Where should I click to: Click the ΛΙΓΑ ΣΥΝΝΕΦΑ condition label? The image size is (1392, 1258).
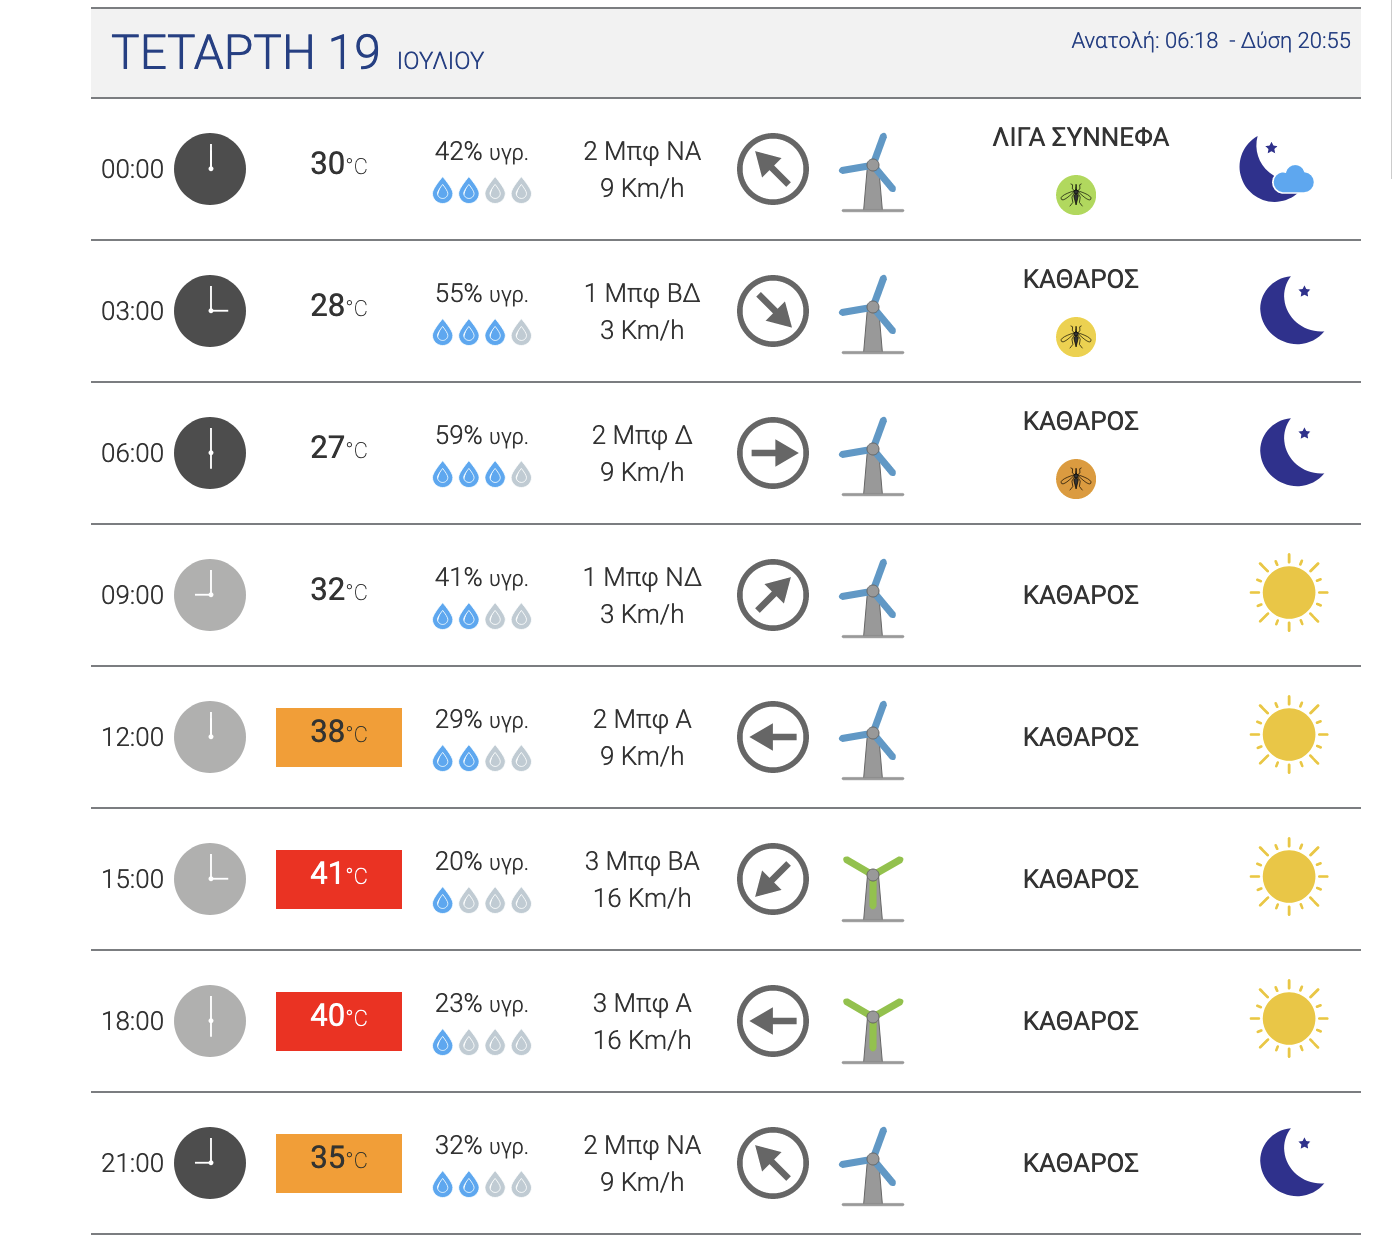click(x=1081, y=137)
